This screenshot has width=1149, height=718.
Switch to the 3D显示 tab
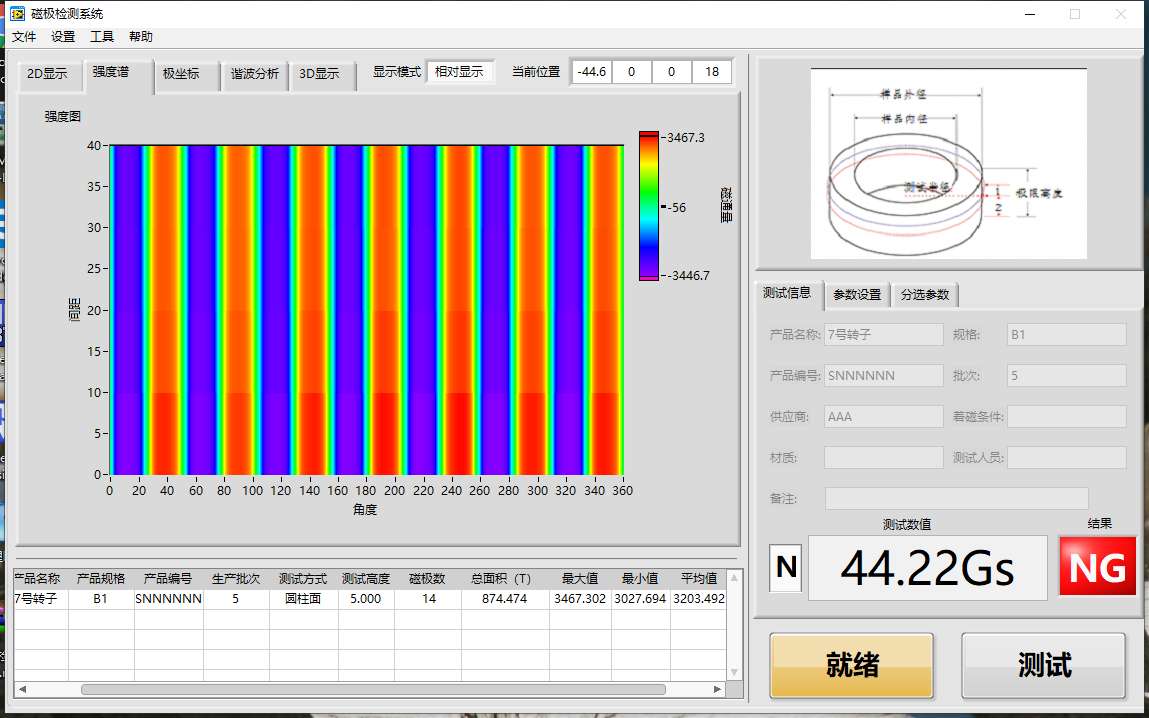322,72
